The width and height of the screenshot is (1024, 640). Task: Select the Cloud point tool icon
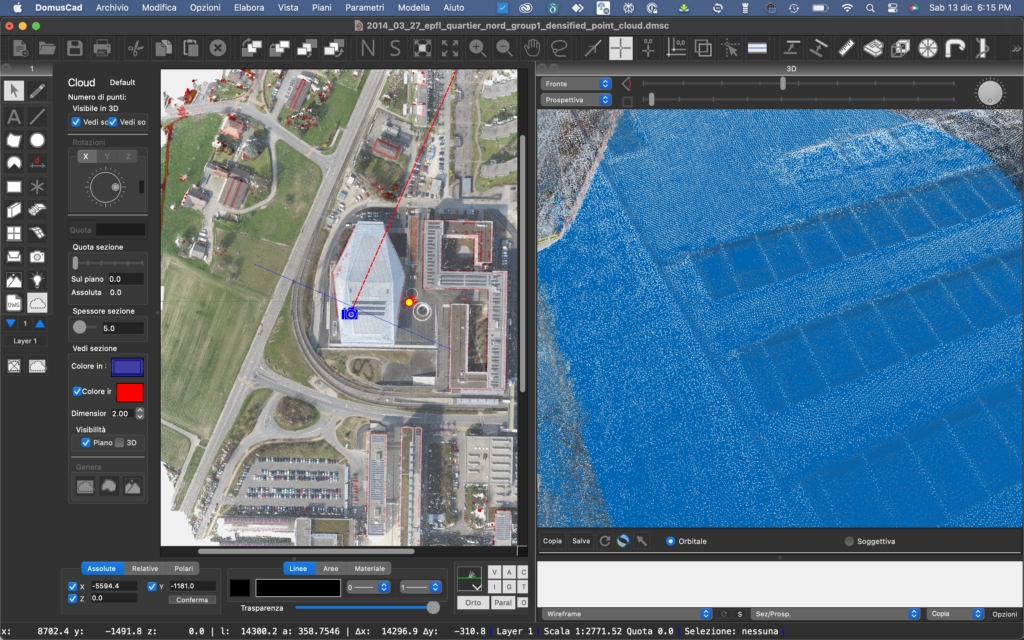click(x=37, y=303)
